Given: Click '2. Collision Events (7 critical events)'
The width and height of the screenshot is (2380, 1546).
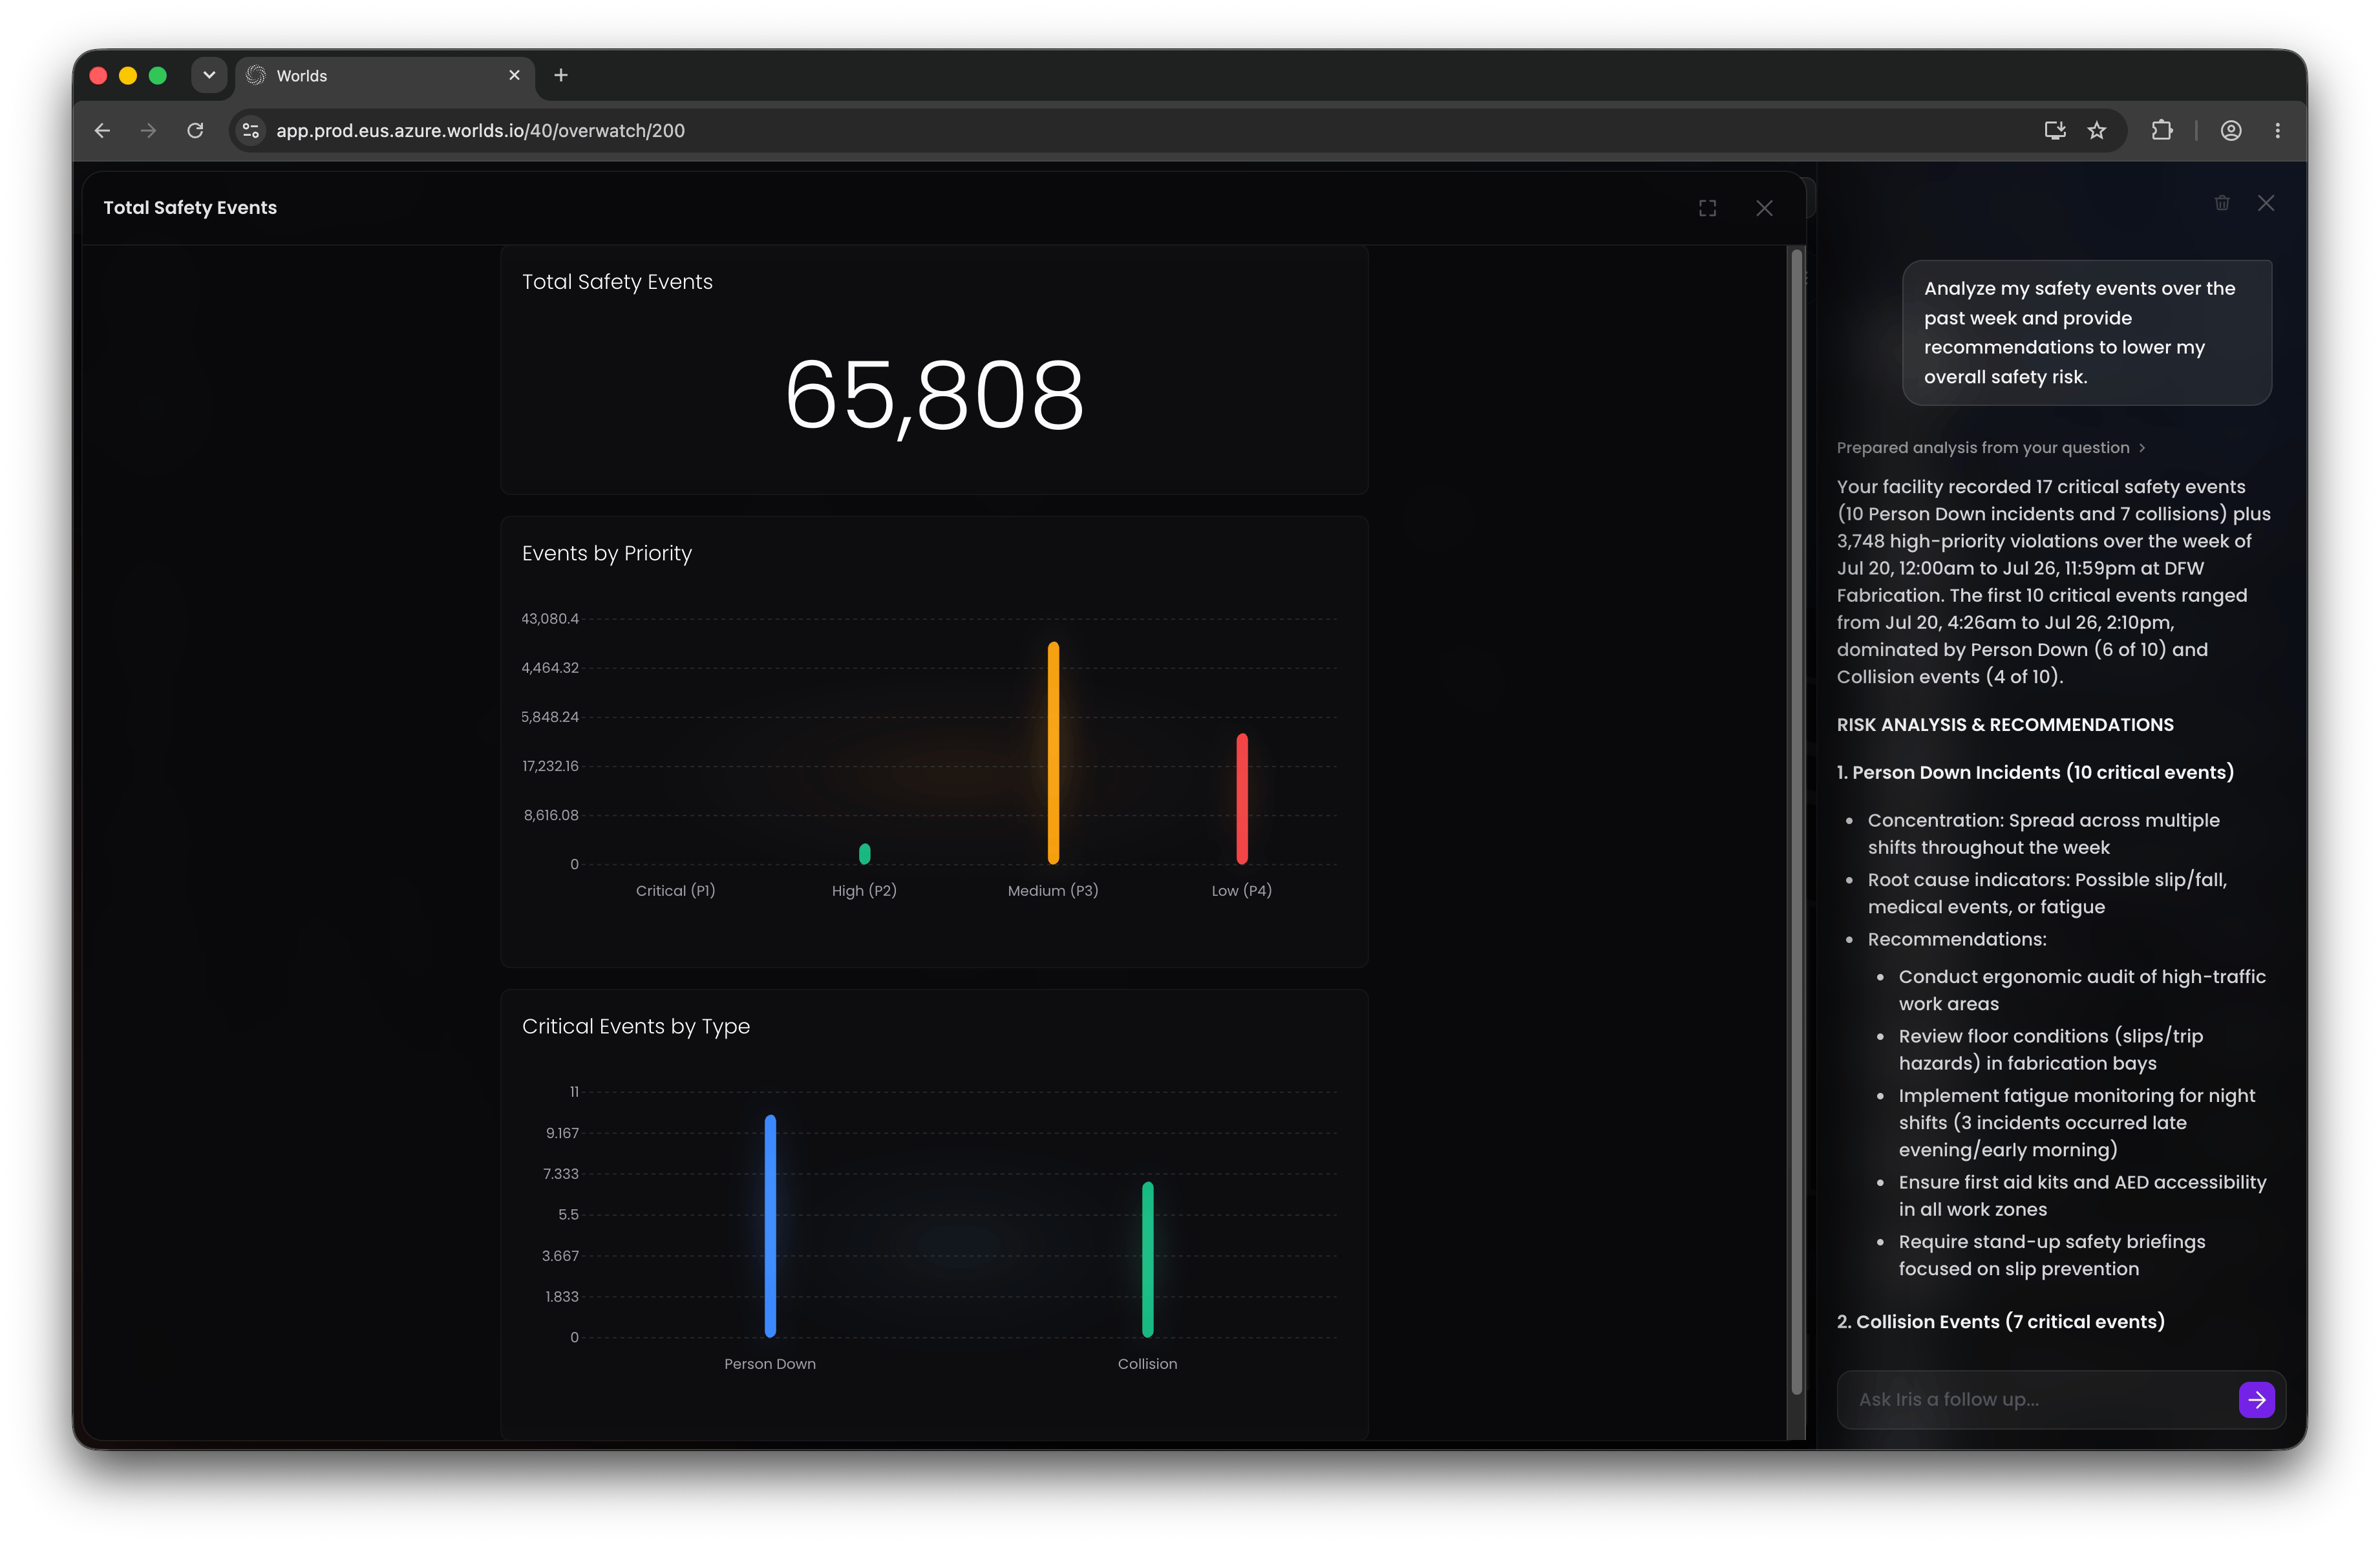Looking at the screenshot, I should click(x=2000, y=1321).
